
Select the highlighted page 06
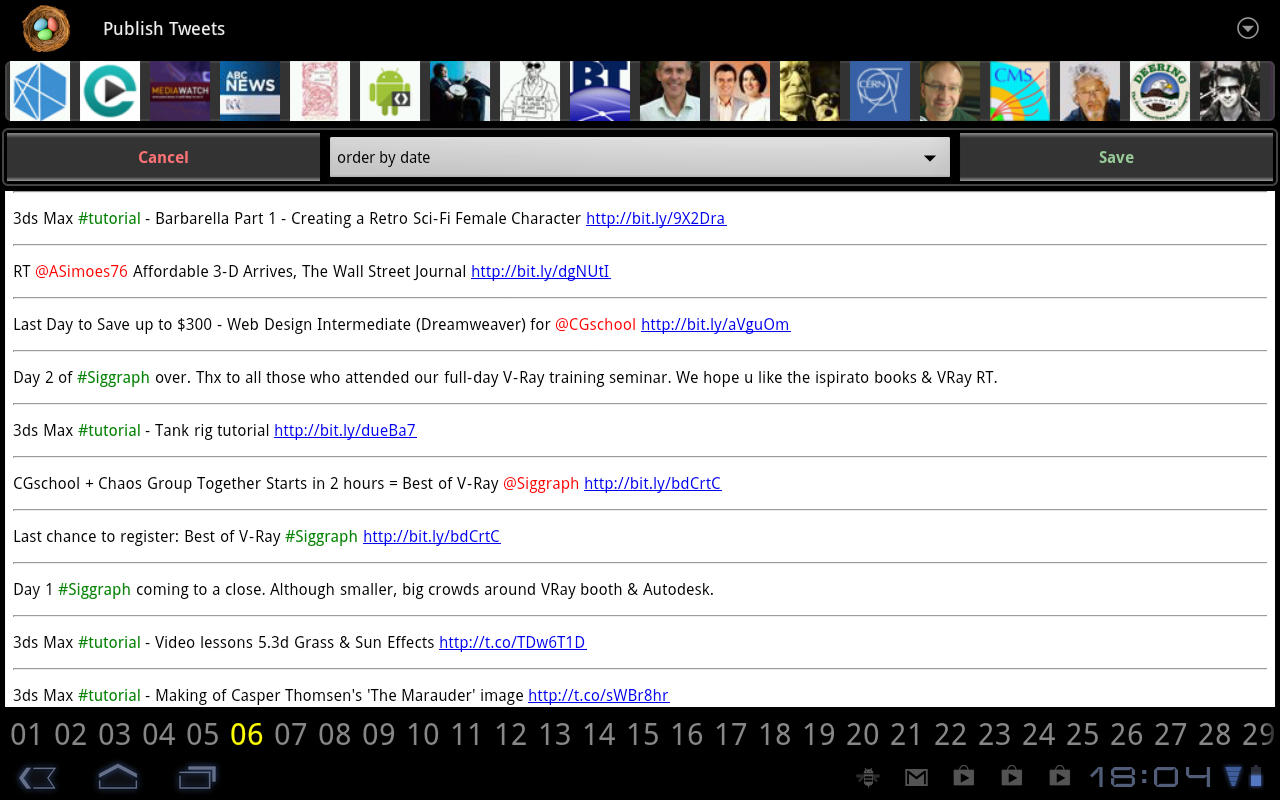[246, 735]
